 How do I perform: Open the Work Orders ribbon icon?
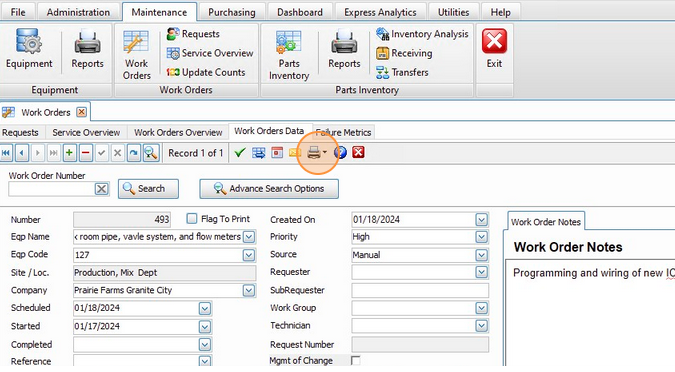pyautogui.click(x=136, y=55)
